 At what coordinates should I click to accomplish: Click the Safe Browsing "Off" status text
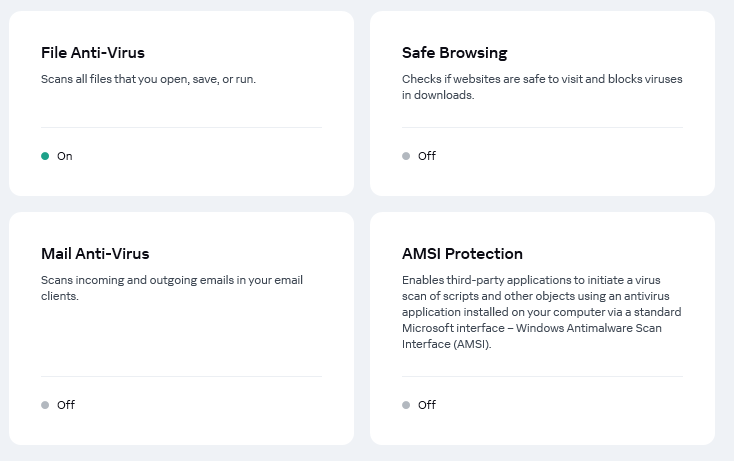(427, 156)
